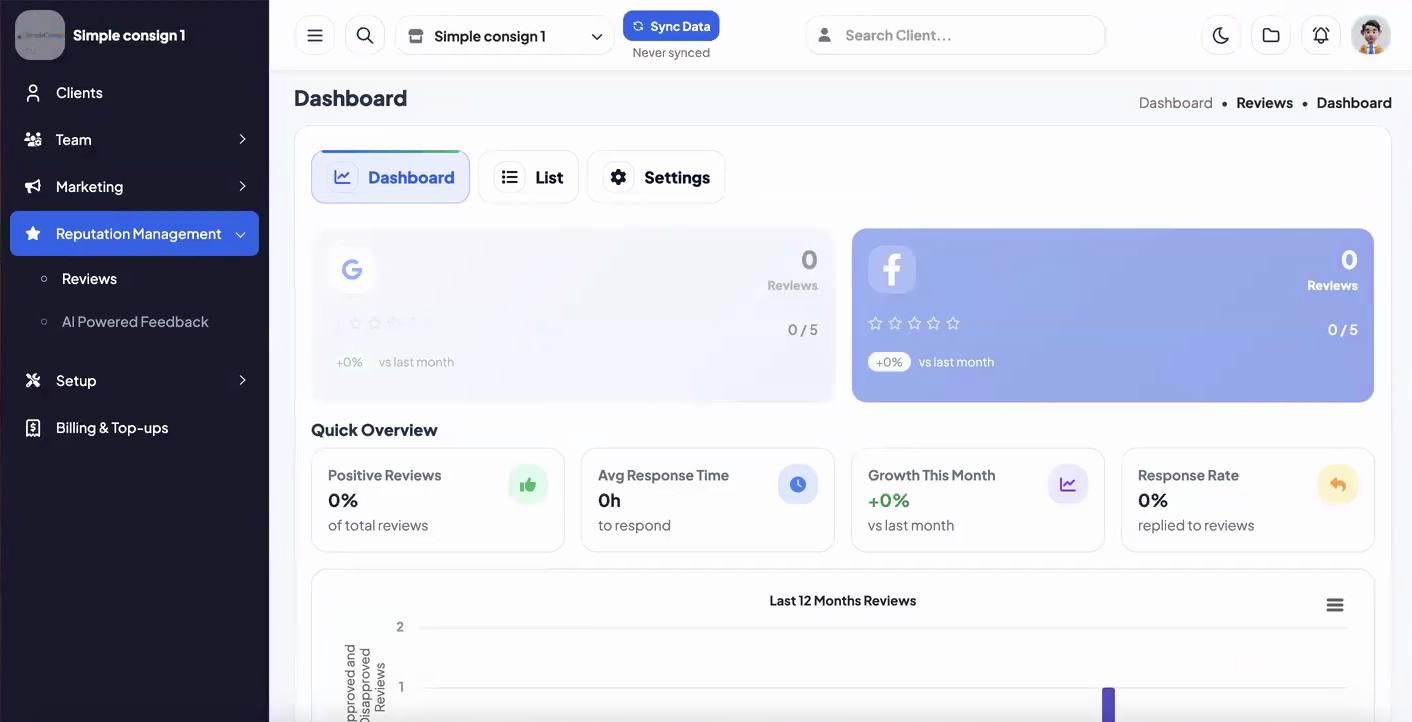Open Billing & Top-ups page

pyautogui.click(x=134, y=428)
